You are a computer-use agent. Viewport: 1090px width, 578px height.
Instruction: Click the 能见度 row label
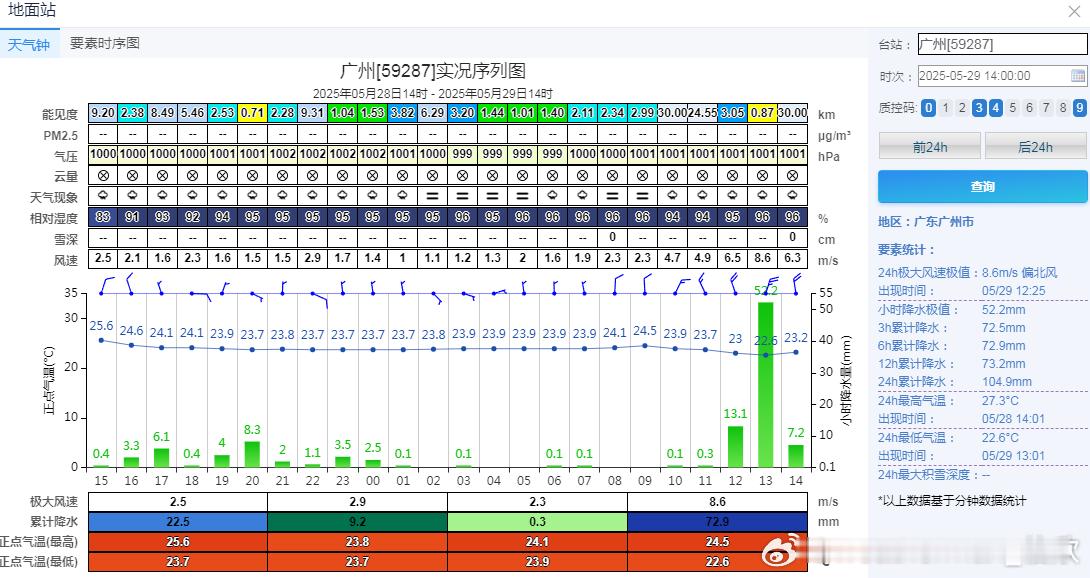pyautogui.click(x=60, y=114)
